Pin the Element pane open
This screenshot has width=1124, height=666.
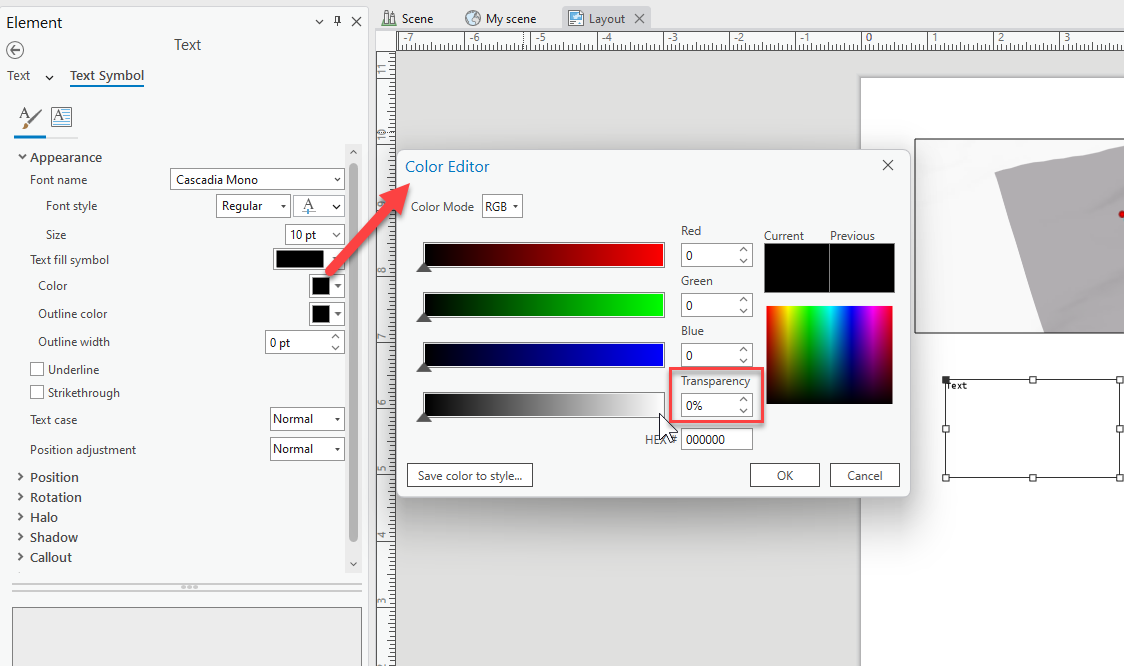338,21
